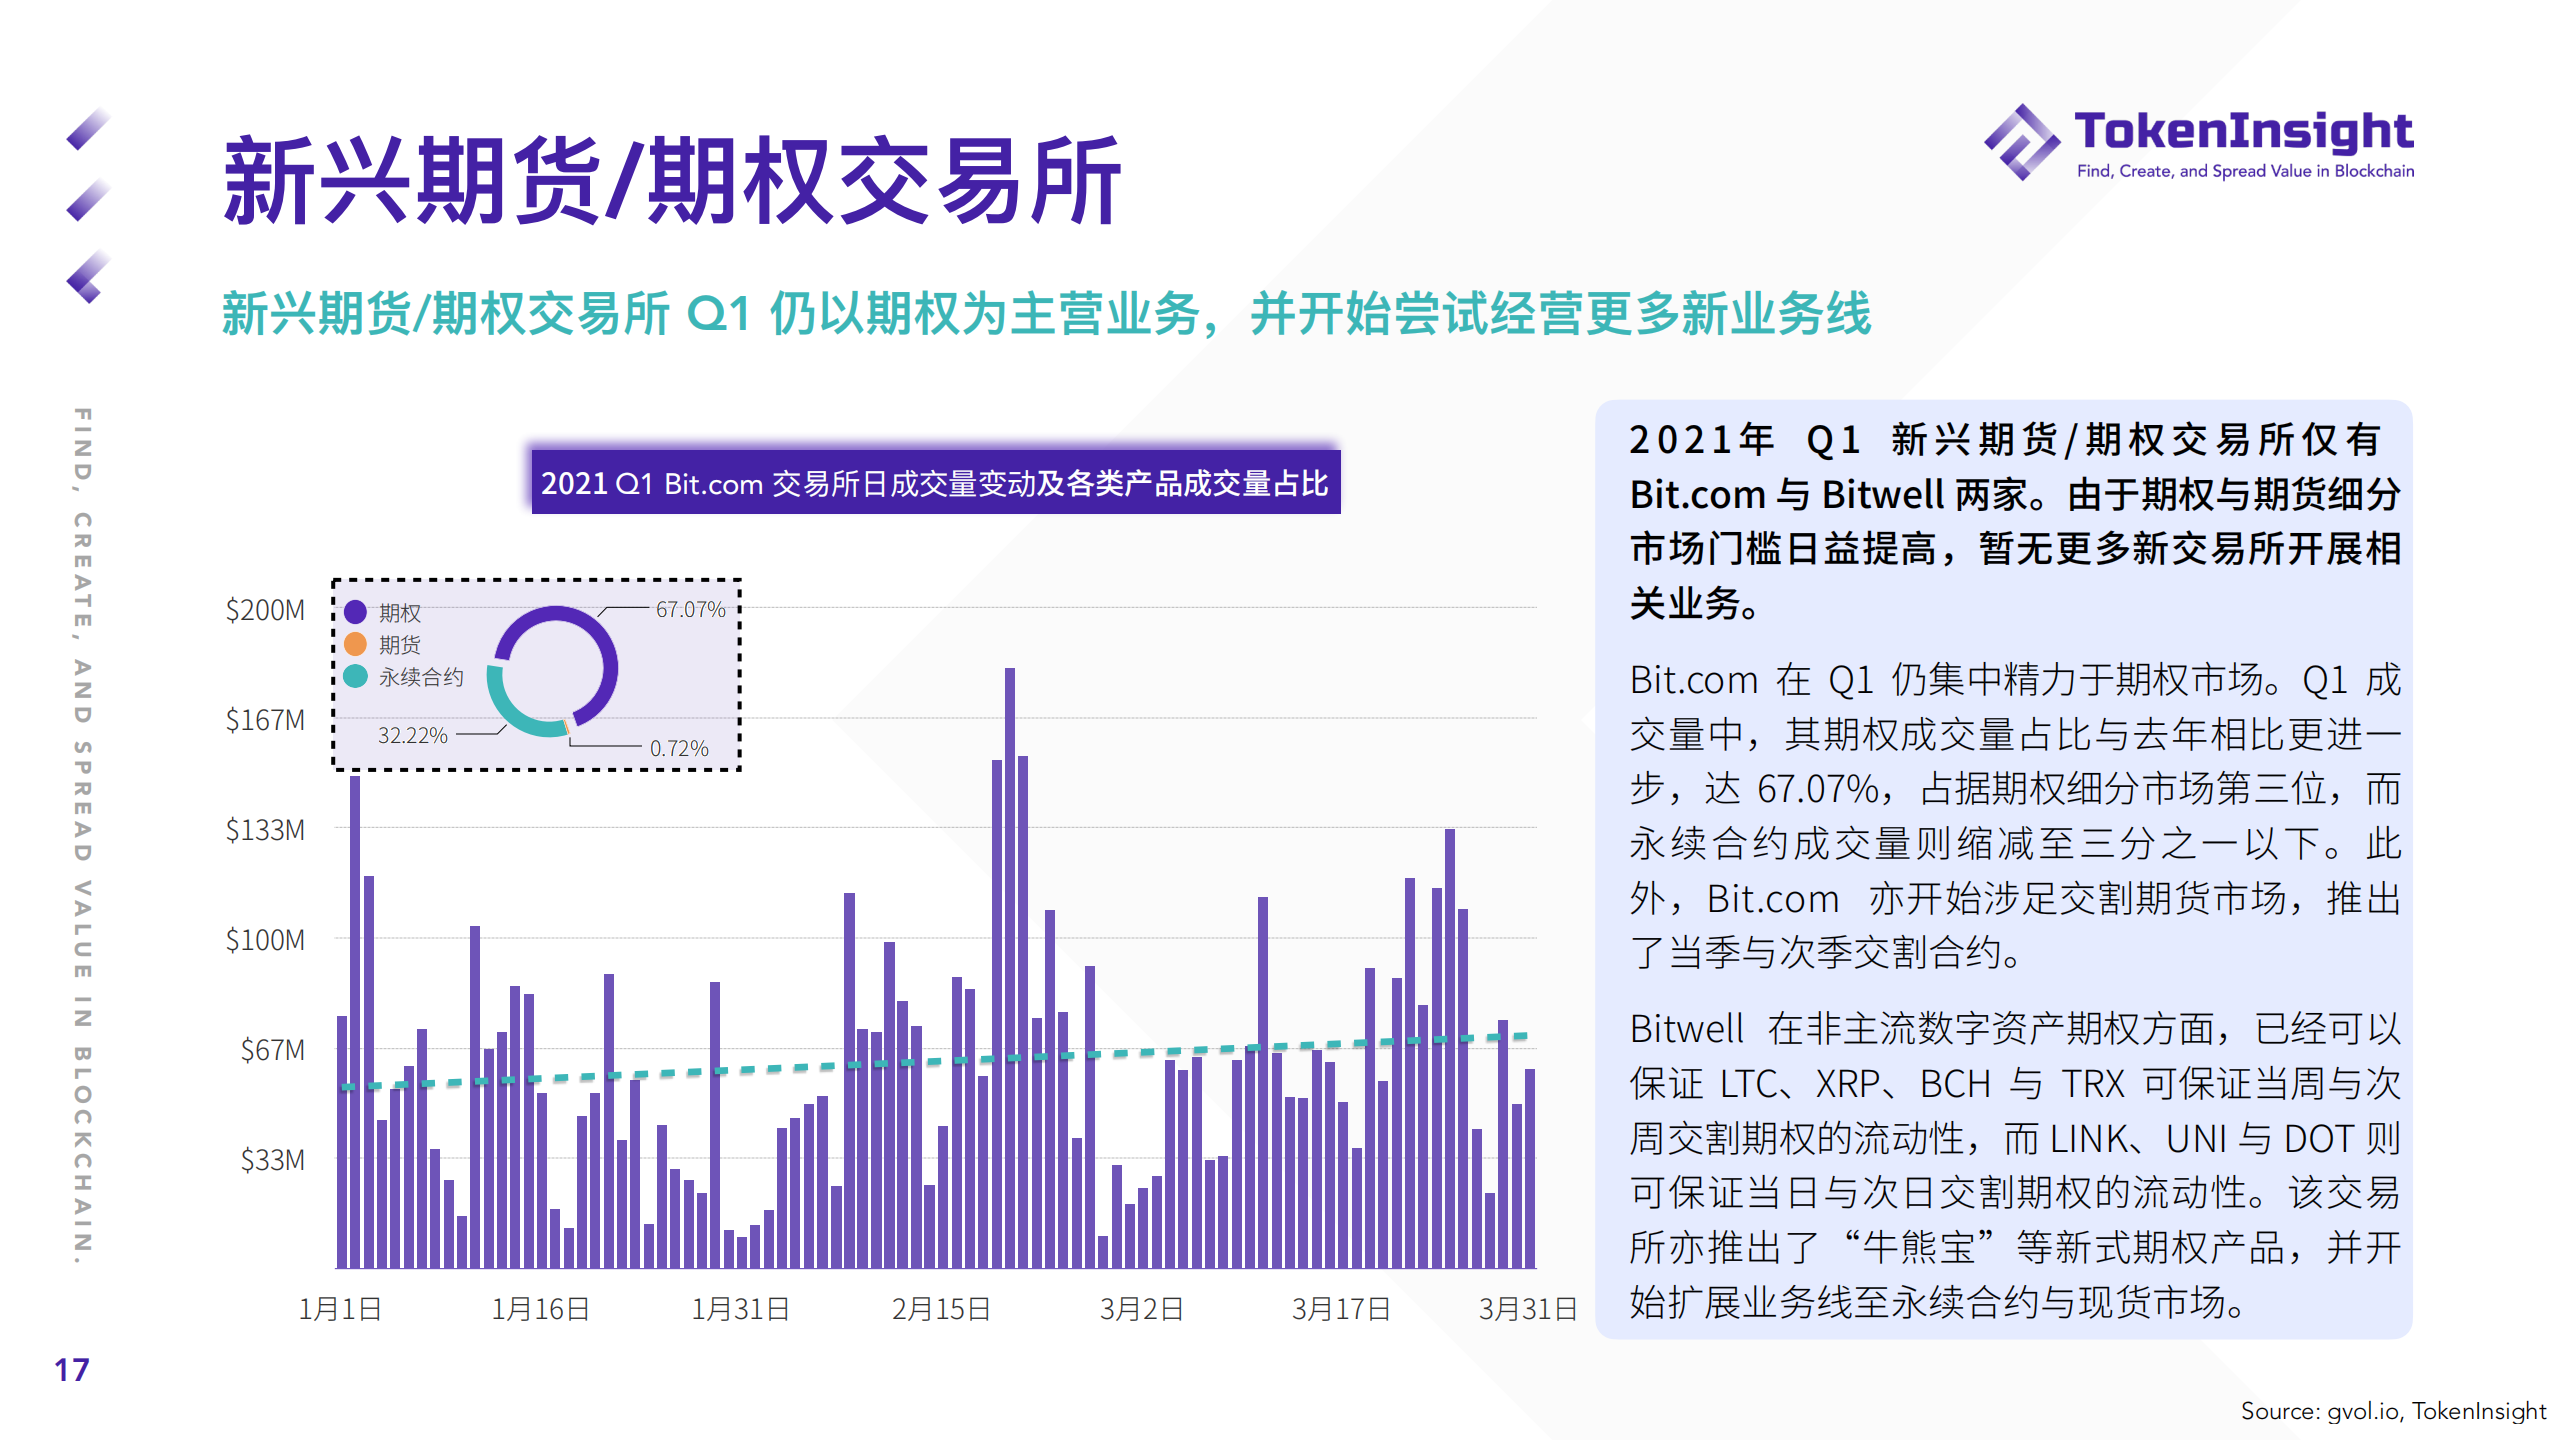The height and width of the screenshot is (1440, 2560).
Task: Click the teal 永续合约 legend dot
Action: (x=355, y=677)
